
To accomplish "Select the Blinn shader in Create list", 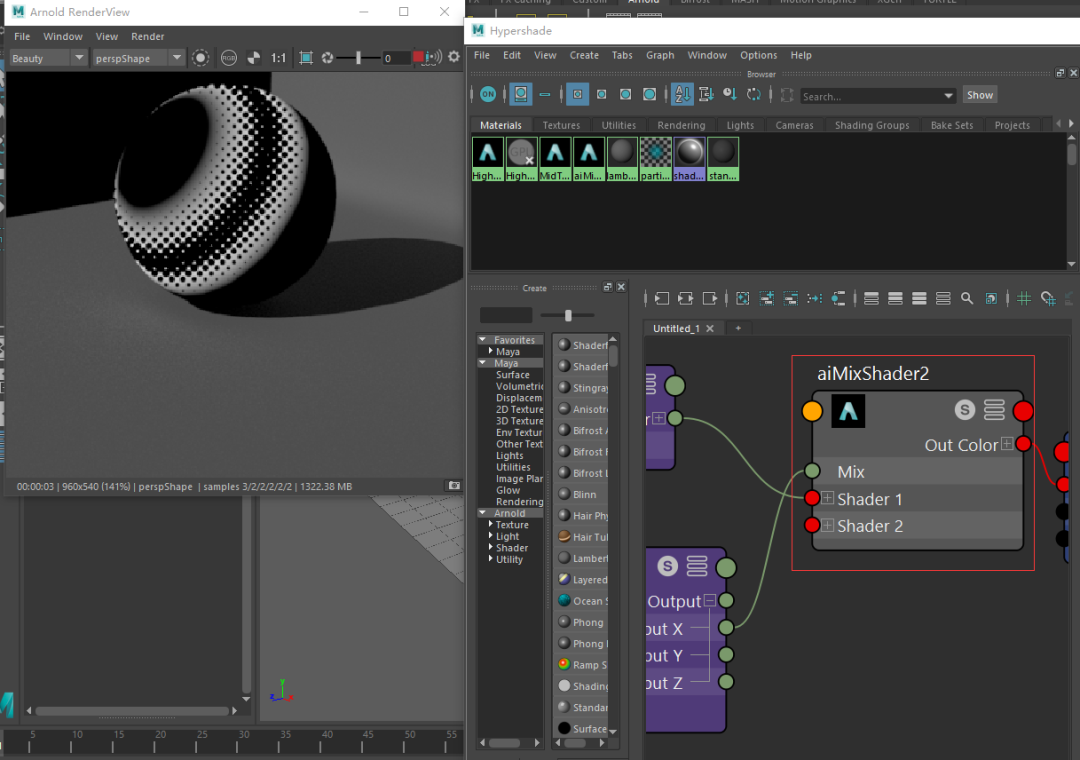I will (585, 495).
